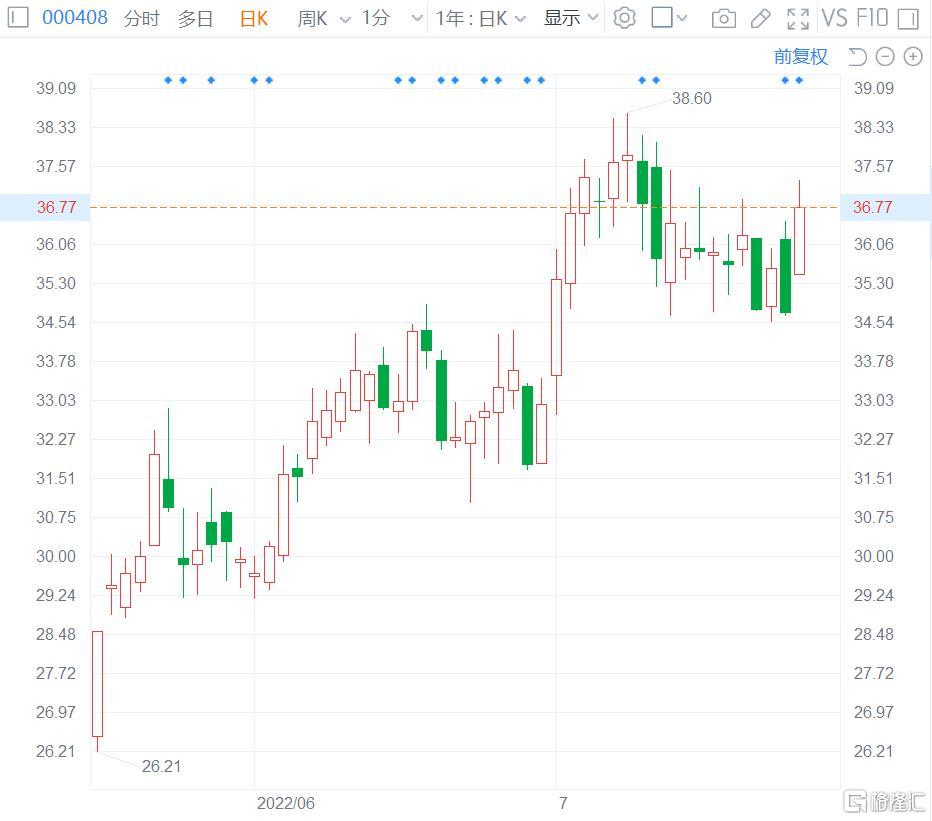Take a chart screenshot with camera icon

point(723,19)
